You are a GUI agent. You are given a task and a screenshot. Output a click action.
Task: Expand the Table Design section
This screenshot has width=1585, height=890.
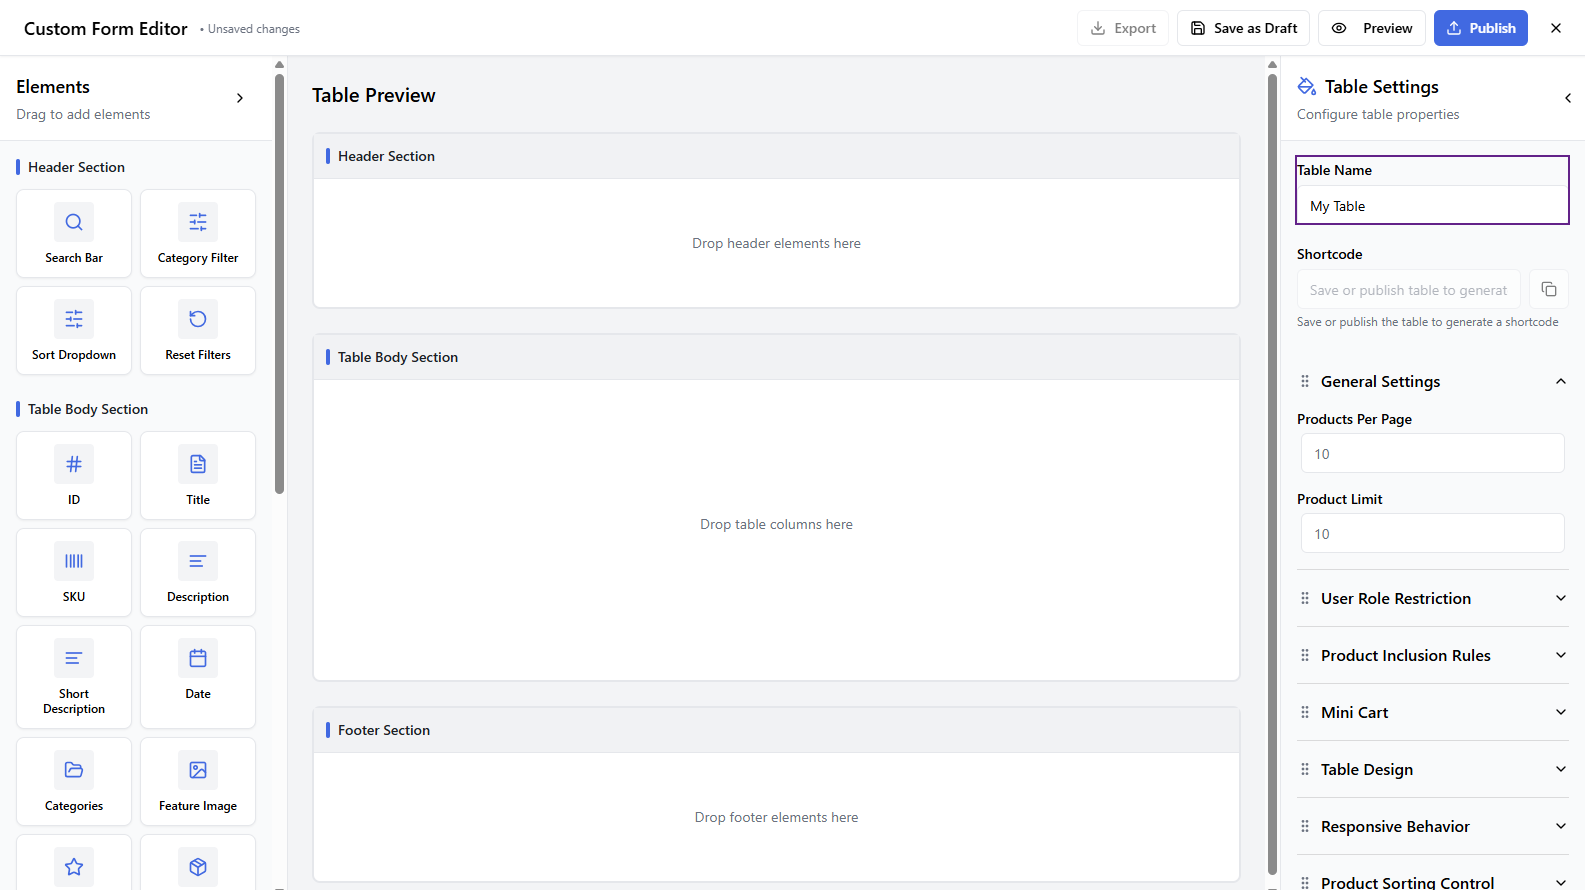click(1432, 769)
